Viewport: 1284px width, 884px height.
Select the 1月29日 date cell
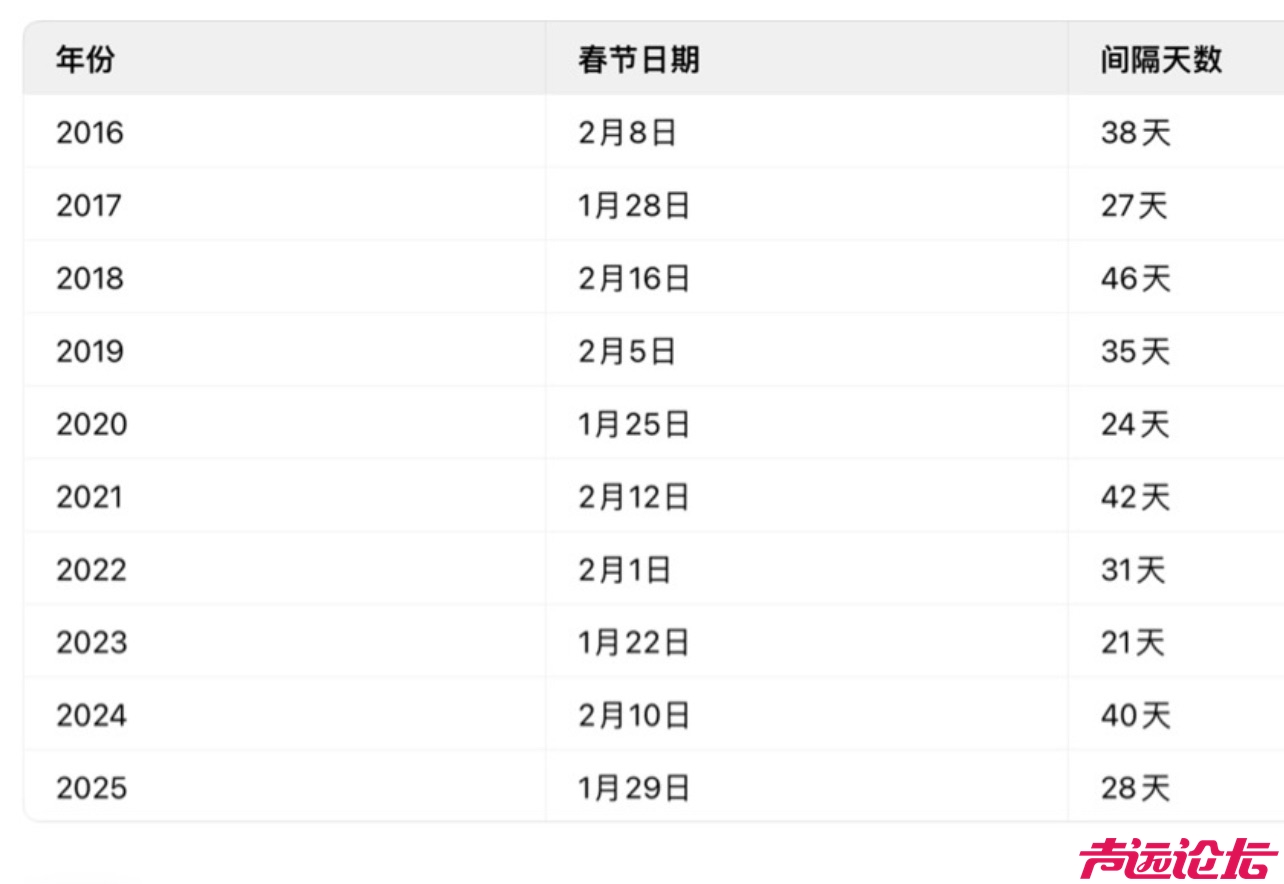(634, 789)
